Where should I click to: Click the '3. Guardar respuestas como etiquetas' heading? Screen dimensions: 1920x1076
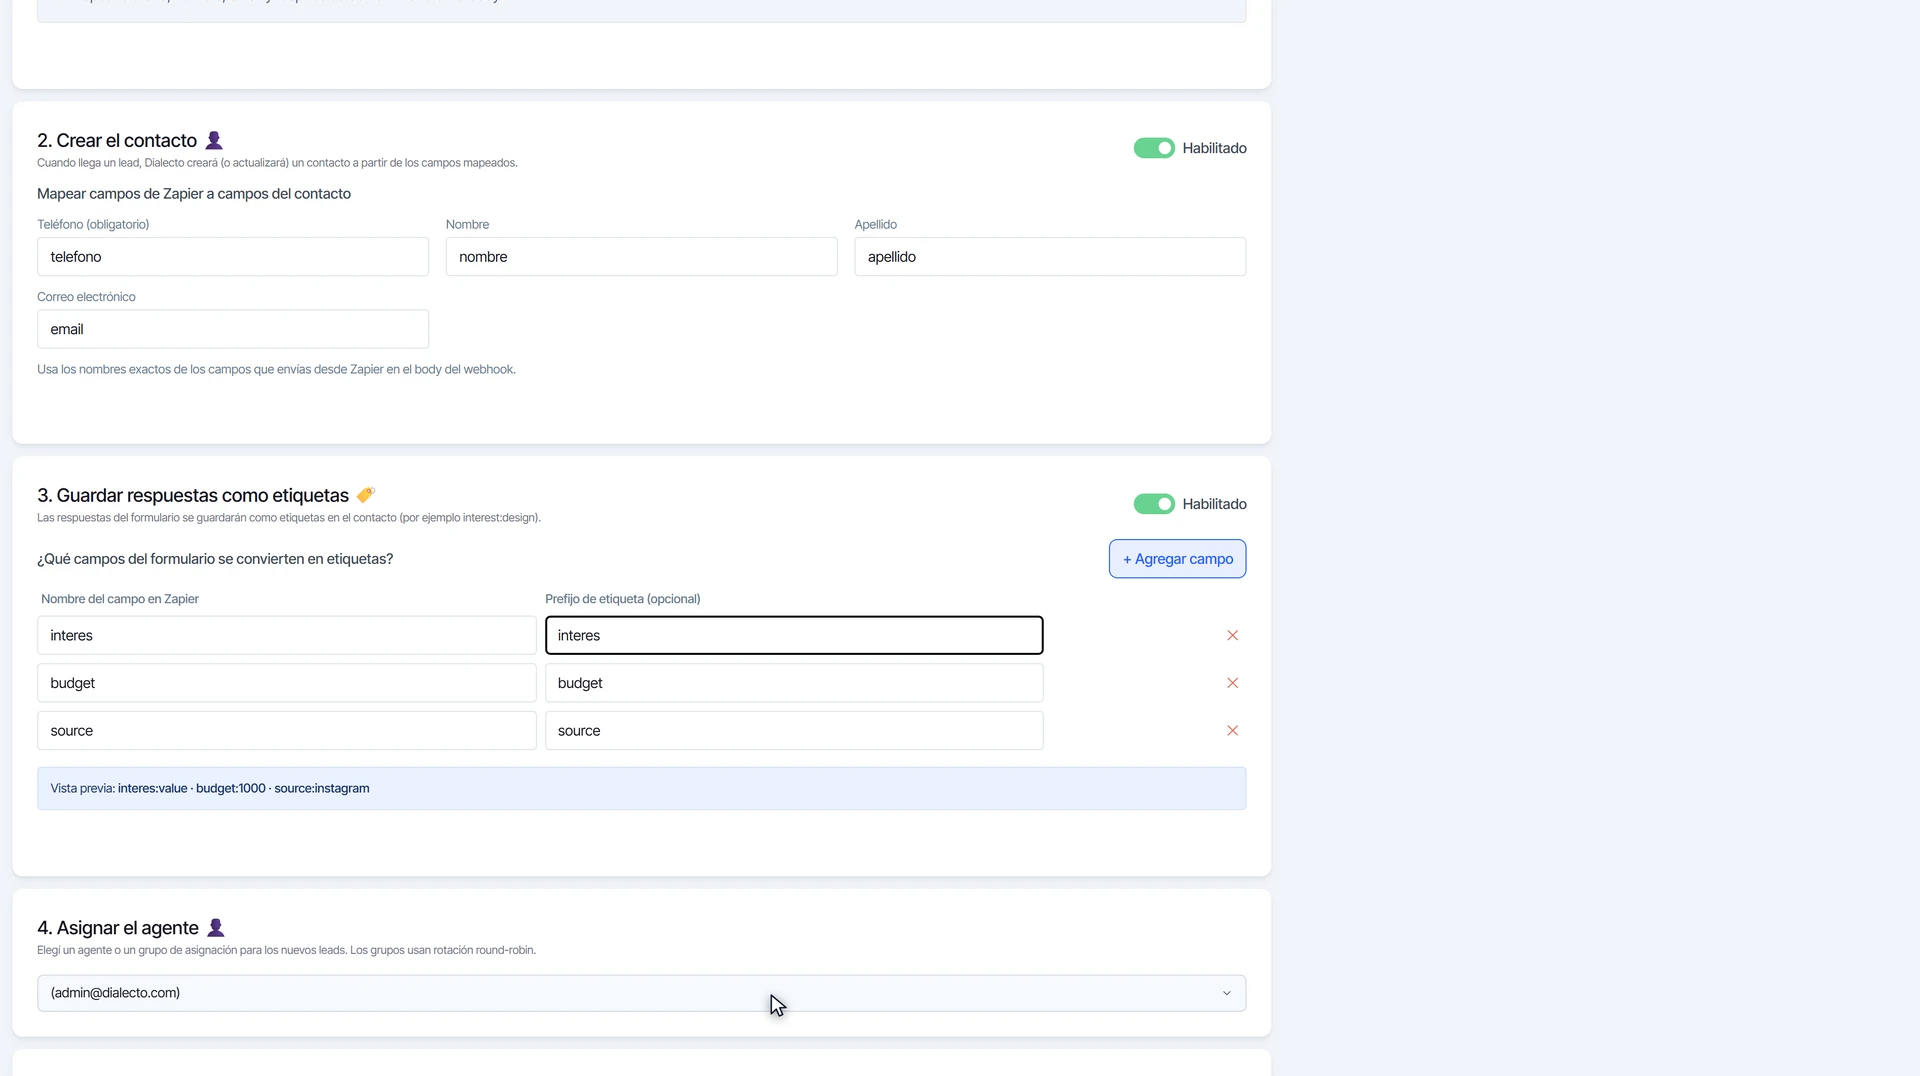pyautogui.click(x=193, y=496)
